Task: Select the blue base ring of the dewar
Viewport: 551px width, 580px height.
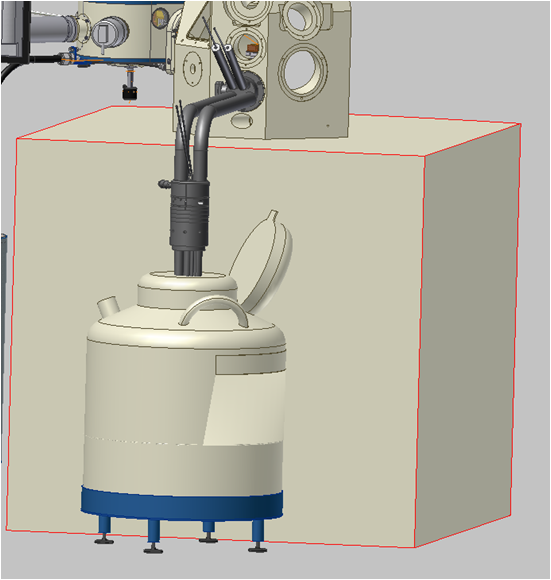Action: coord(182,504)
